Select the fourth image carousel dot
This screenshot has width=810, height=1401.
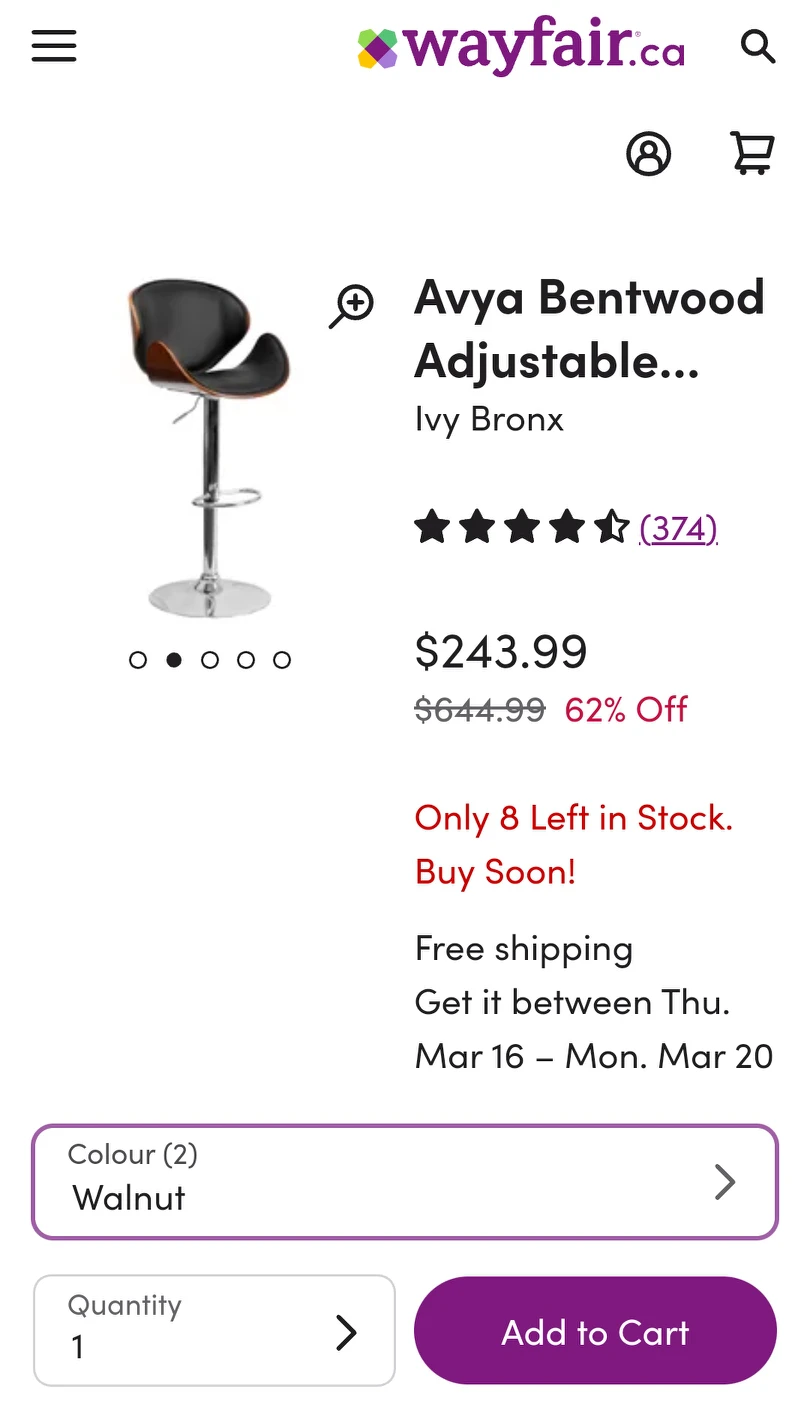click(x=246, y=660)
